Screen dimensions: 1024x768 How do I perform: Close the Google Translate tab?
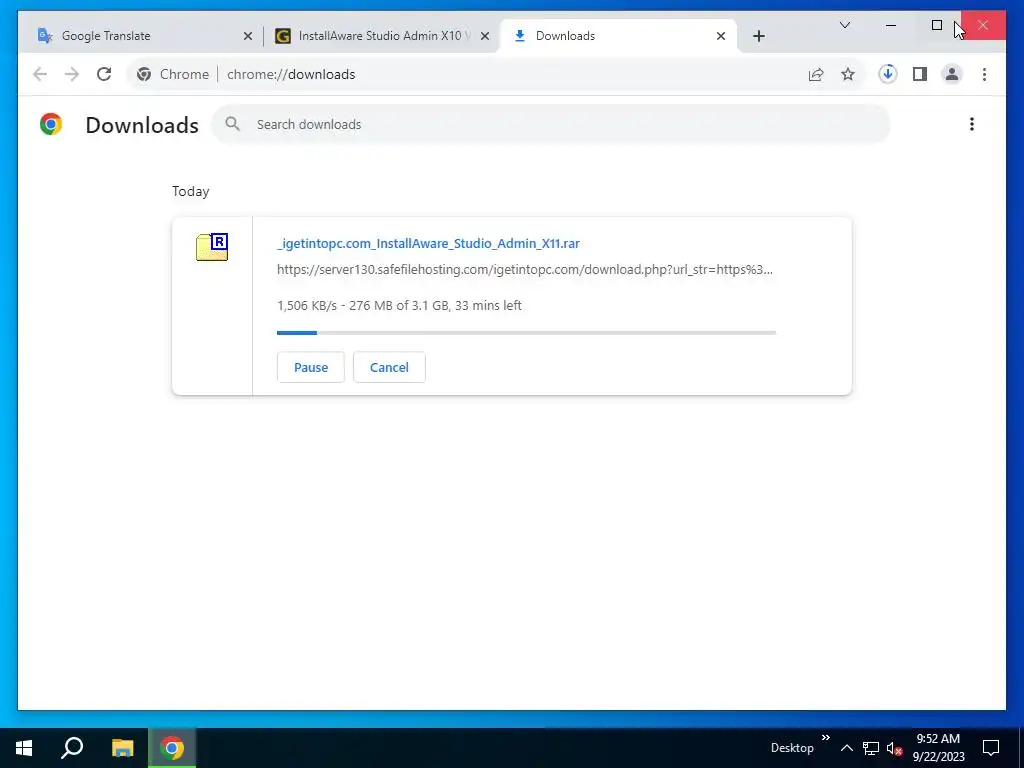(248, 37)
